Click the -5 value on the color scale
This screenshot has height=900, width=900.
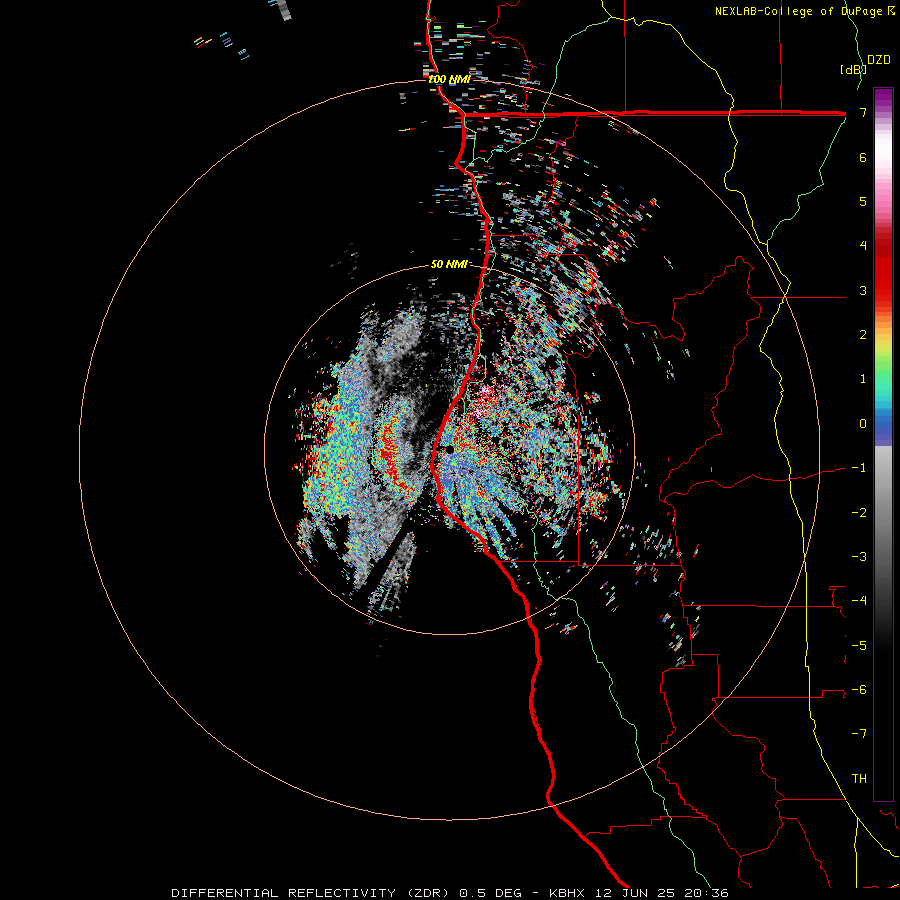[x=859, y=646]
